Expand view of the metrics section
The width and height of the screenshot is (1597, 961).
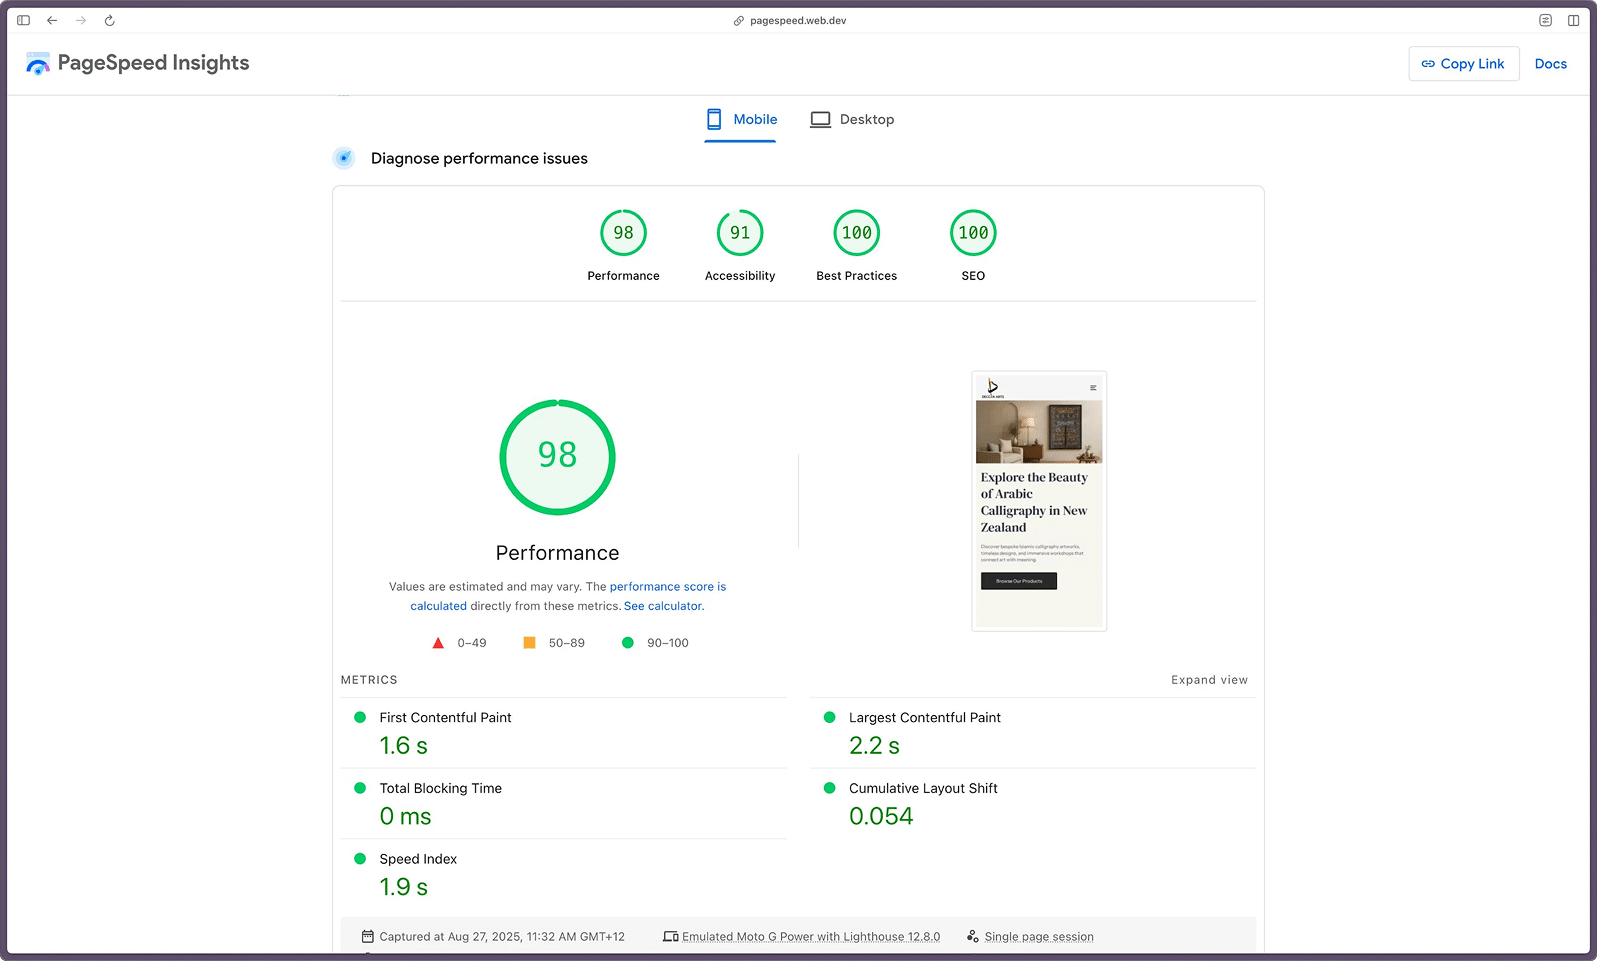pyautogui.click(x=1209, y=680)
